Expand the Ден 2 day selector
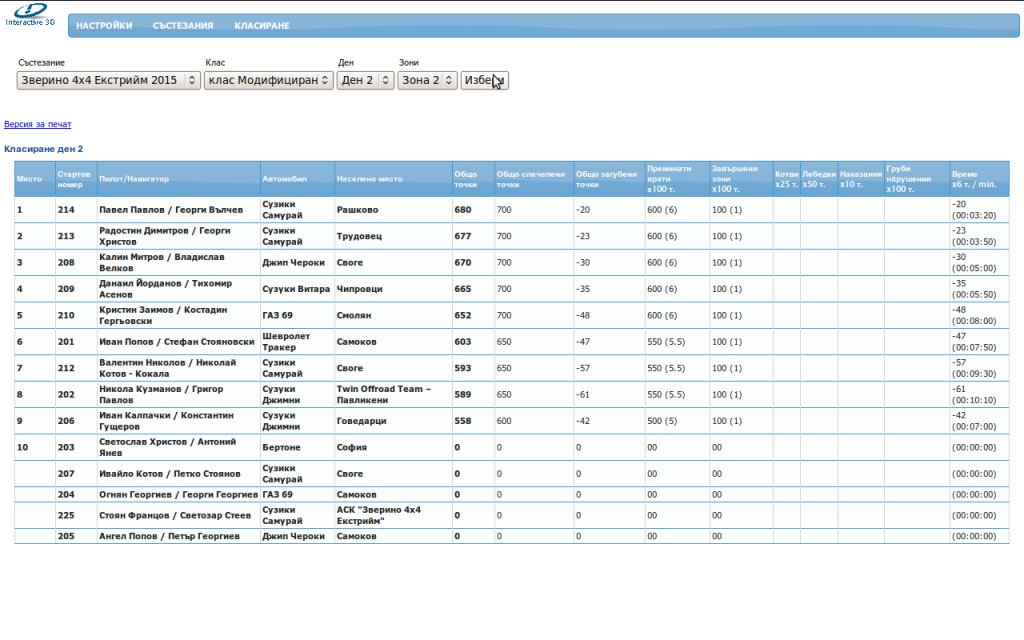 pyautogui.click(x=366, y=81)
